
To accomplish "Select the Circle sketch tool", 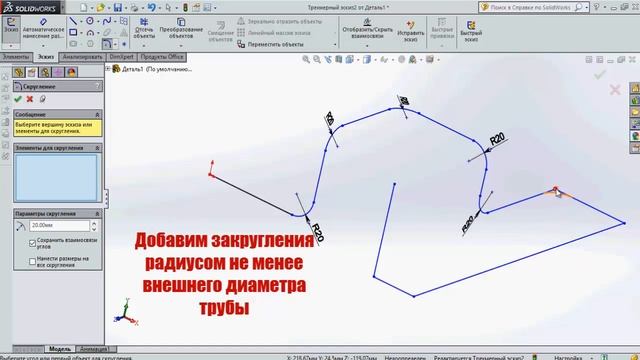I will [x=90, y=21].
